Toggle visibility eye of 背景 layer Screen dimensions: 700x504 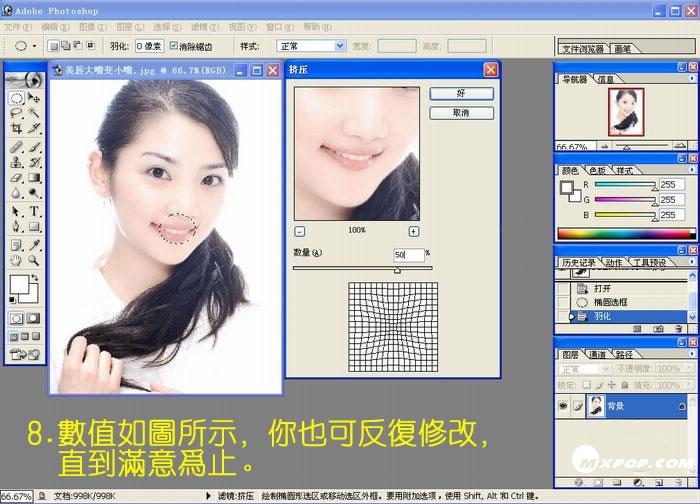563,406
